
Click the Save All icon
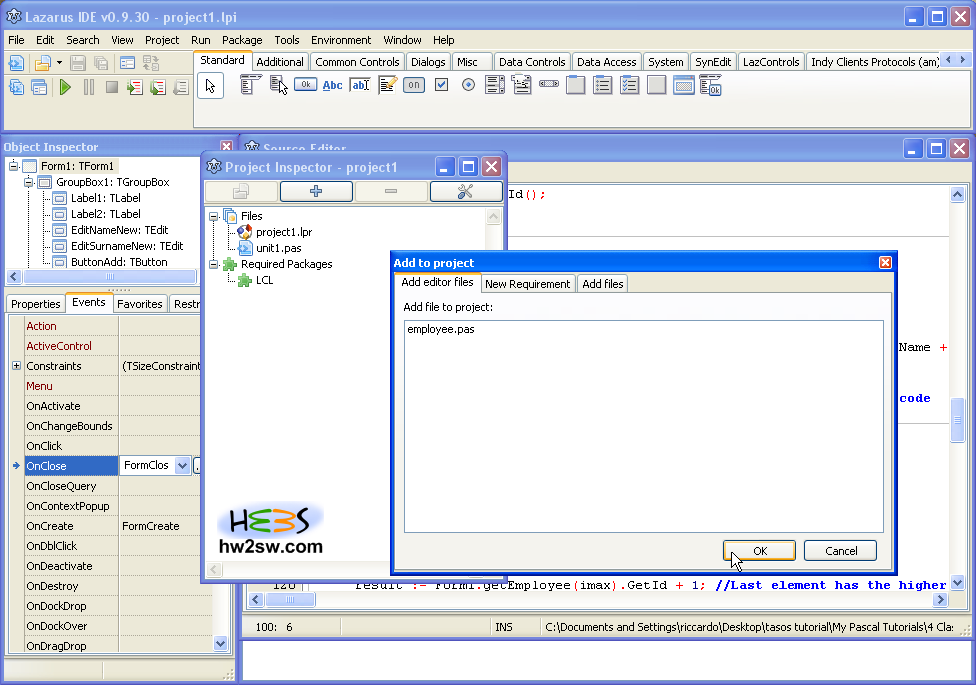[x=101, y=63]
